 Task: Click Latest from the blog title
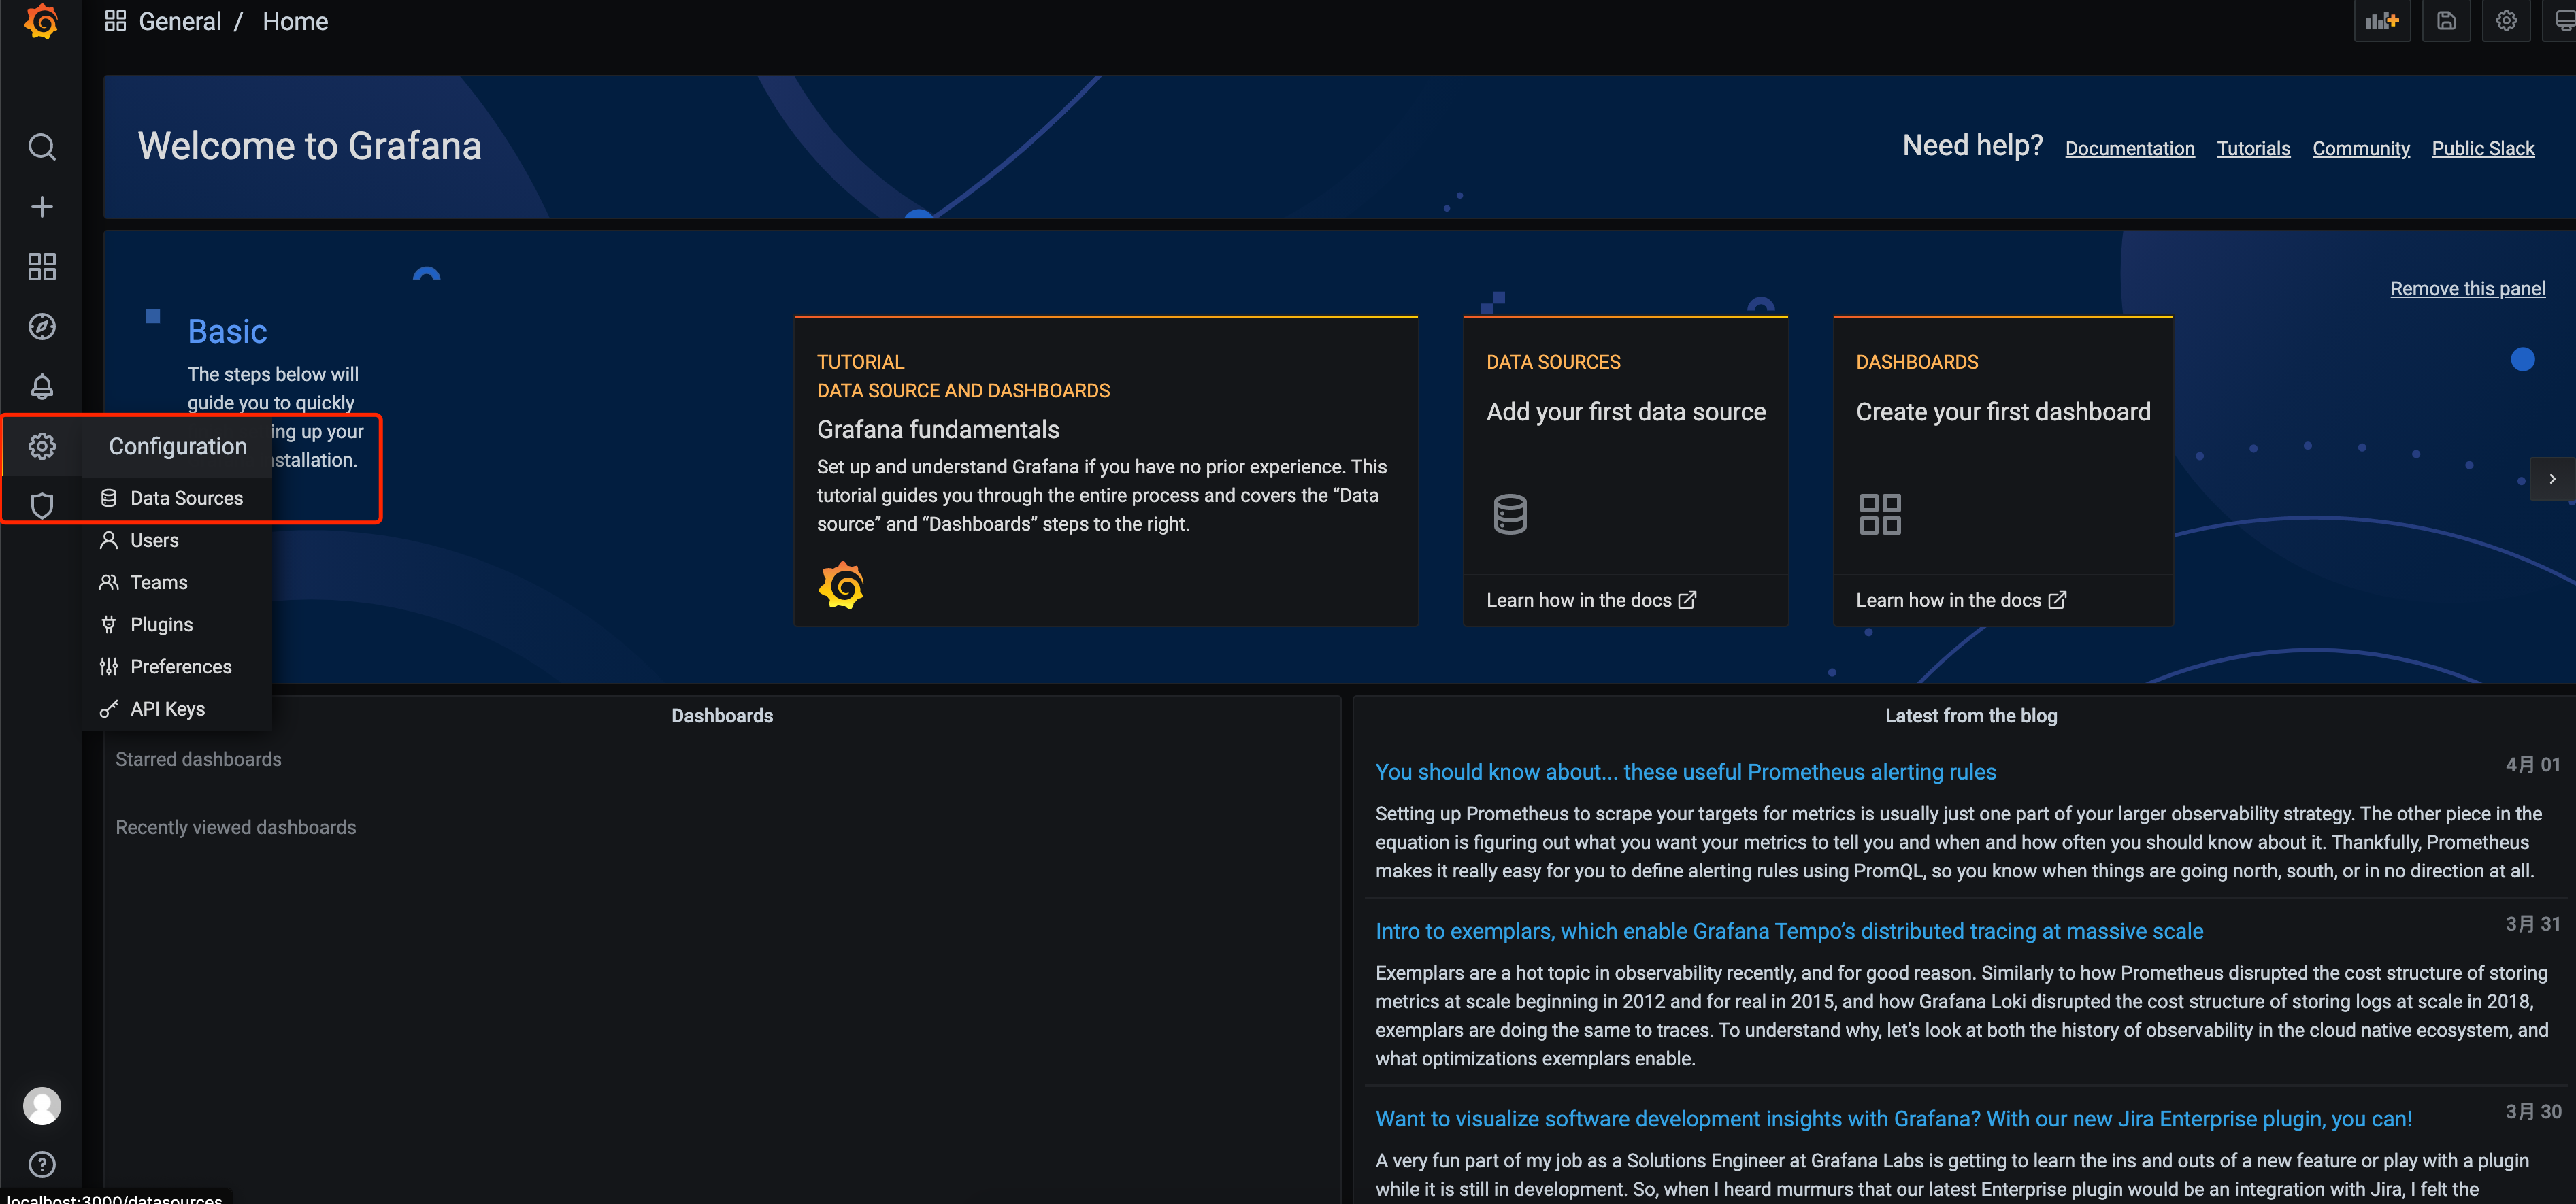[x=1970, y=716]
